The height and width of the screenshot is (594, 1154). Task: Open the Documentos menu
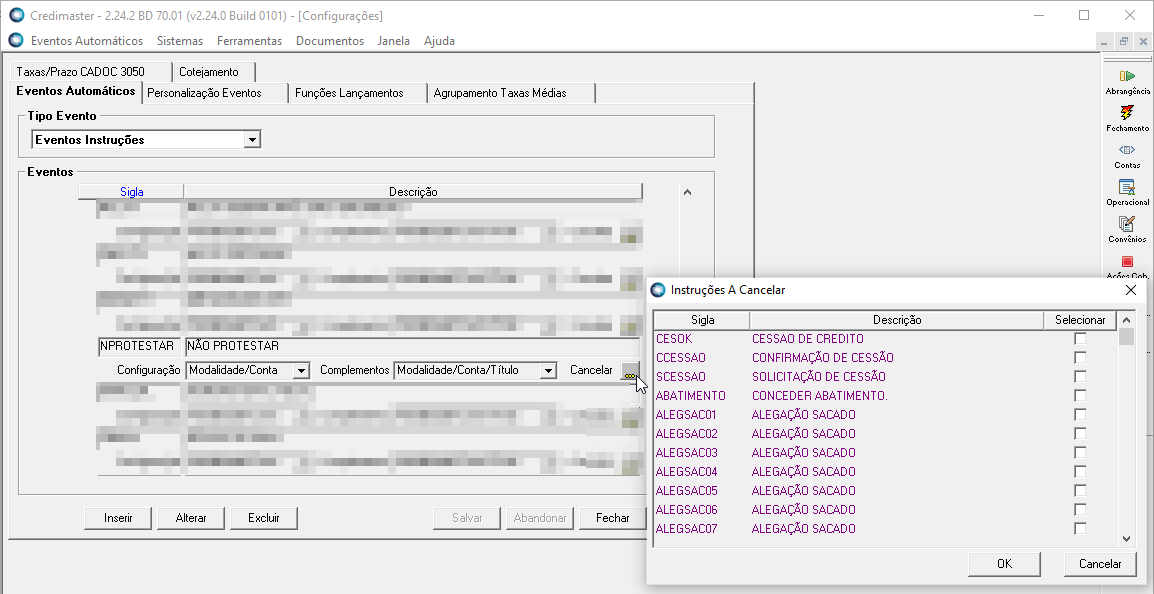coord(330,40)
